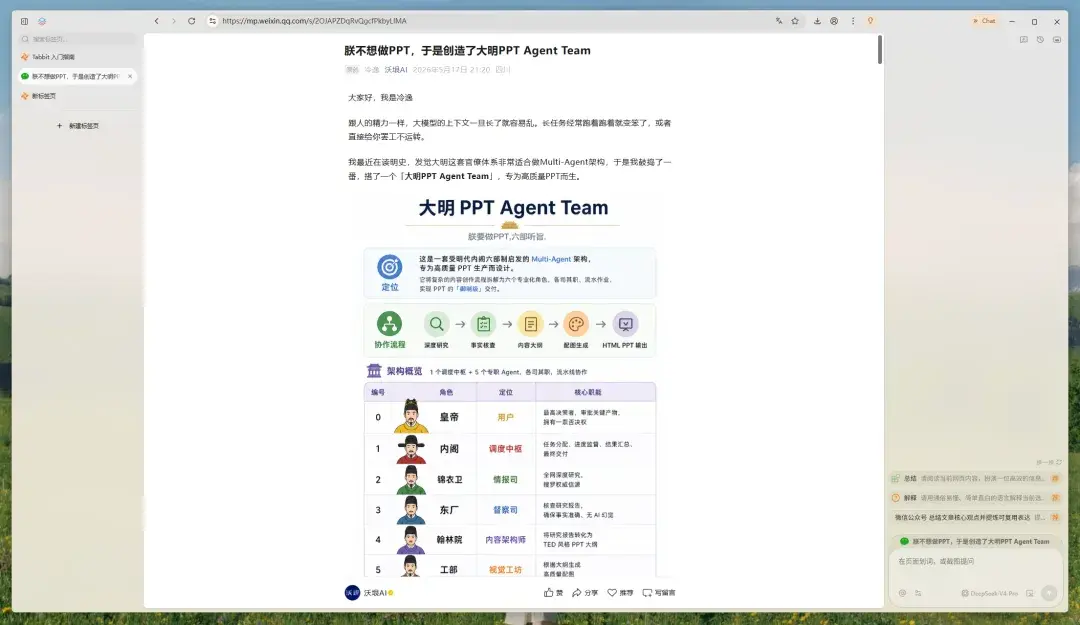Click the 内阁 role cell

click(x=449, y=449)
